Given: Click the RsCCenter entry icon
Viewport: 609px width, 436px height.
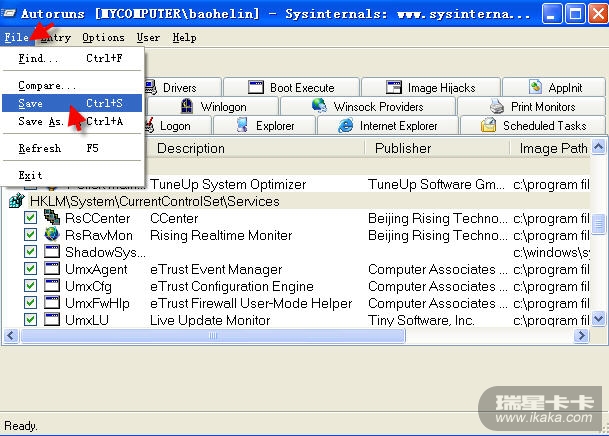Looking at the screenshot, I should (52, 217).
